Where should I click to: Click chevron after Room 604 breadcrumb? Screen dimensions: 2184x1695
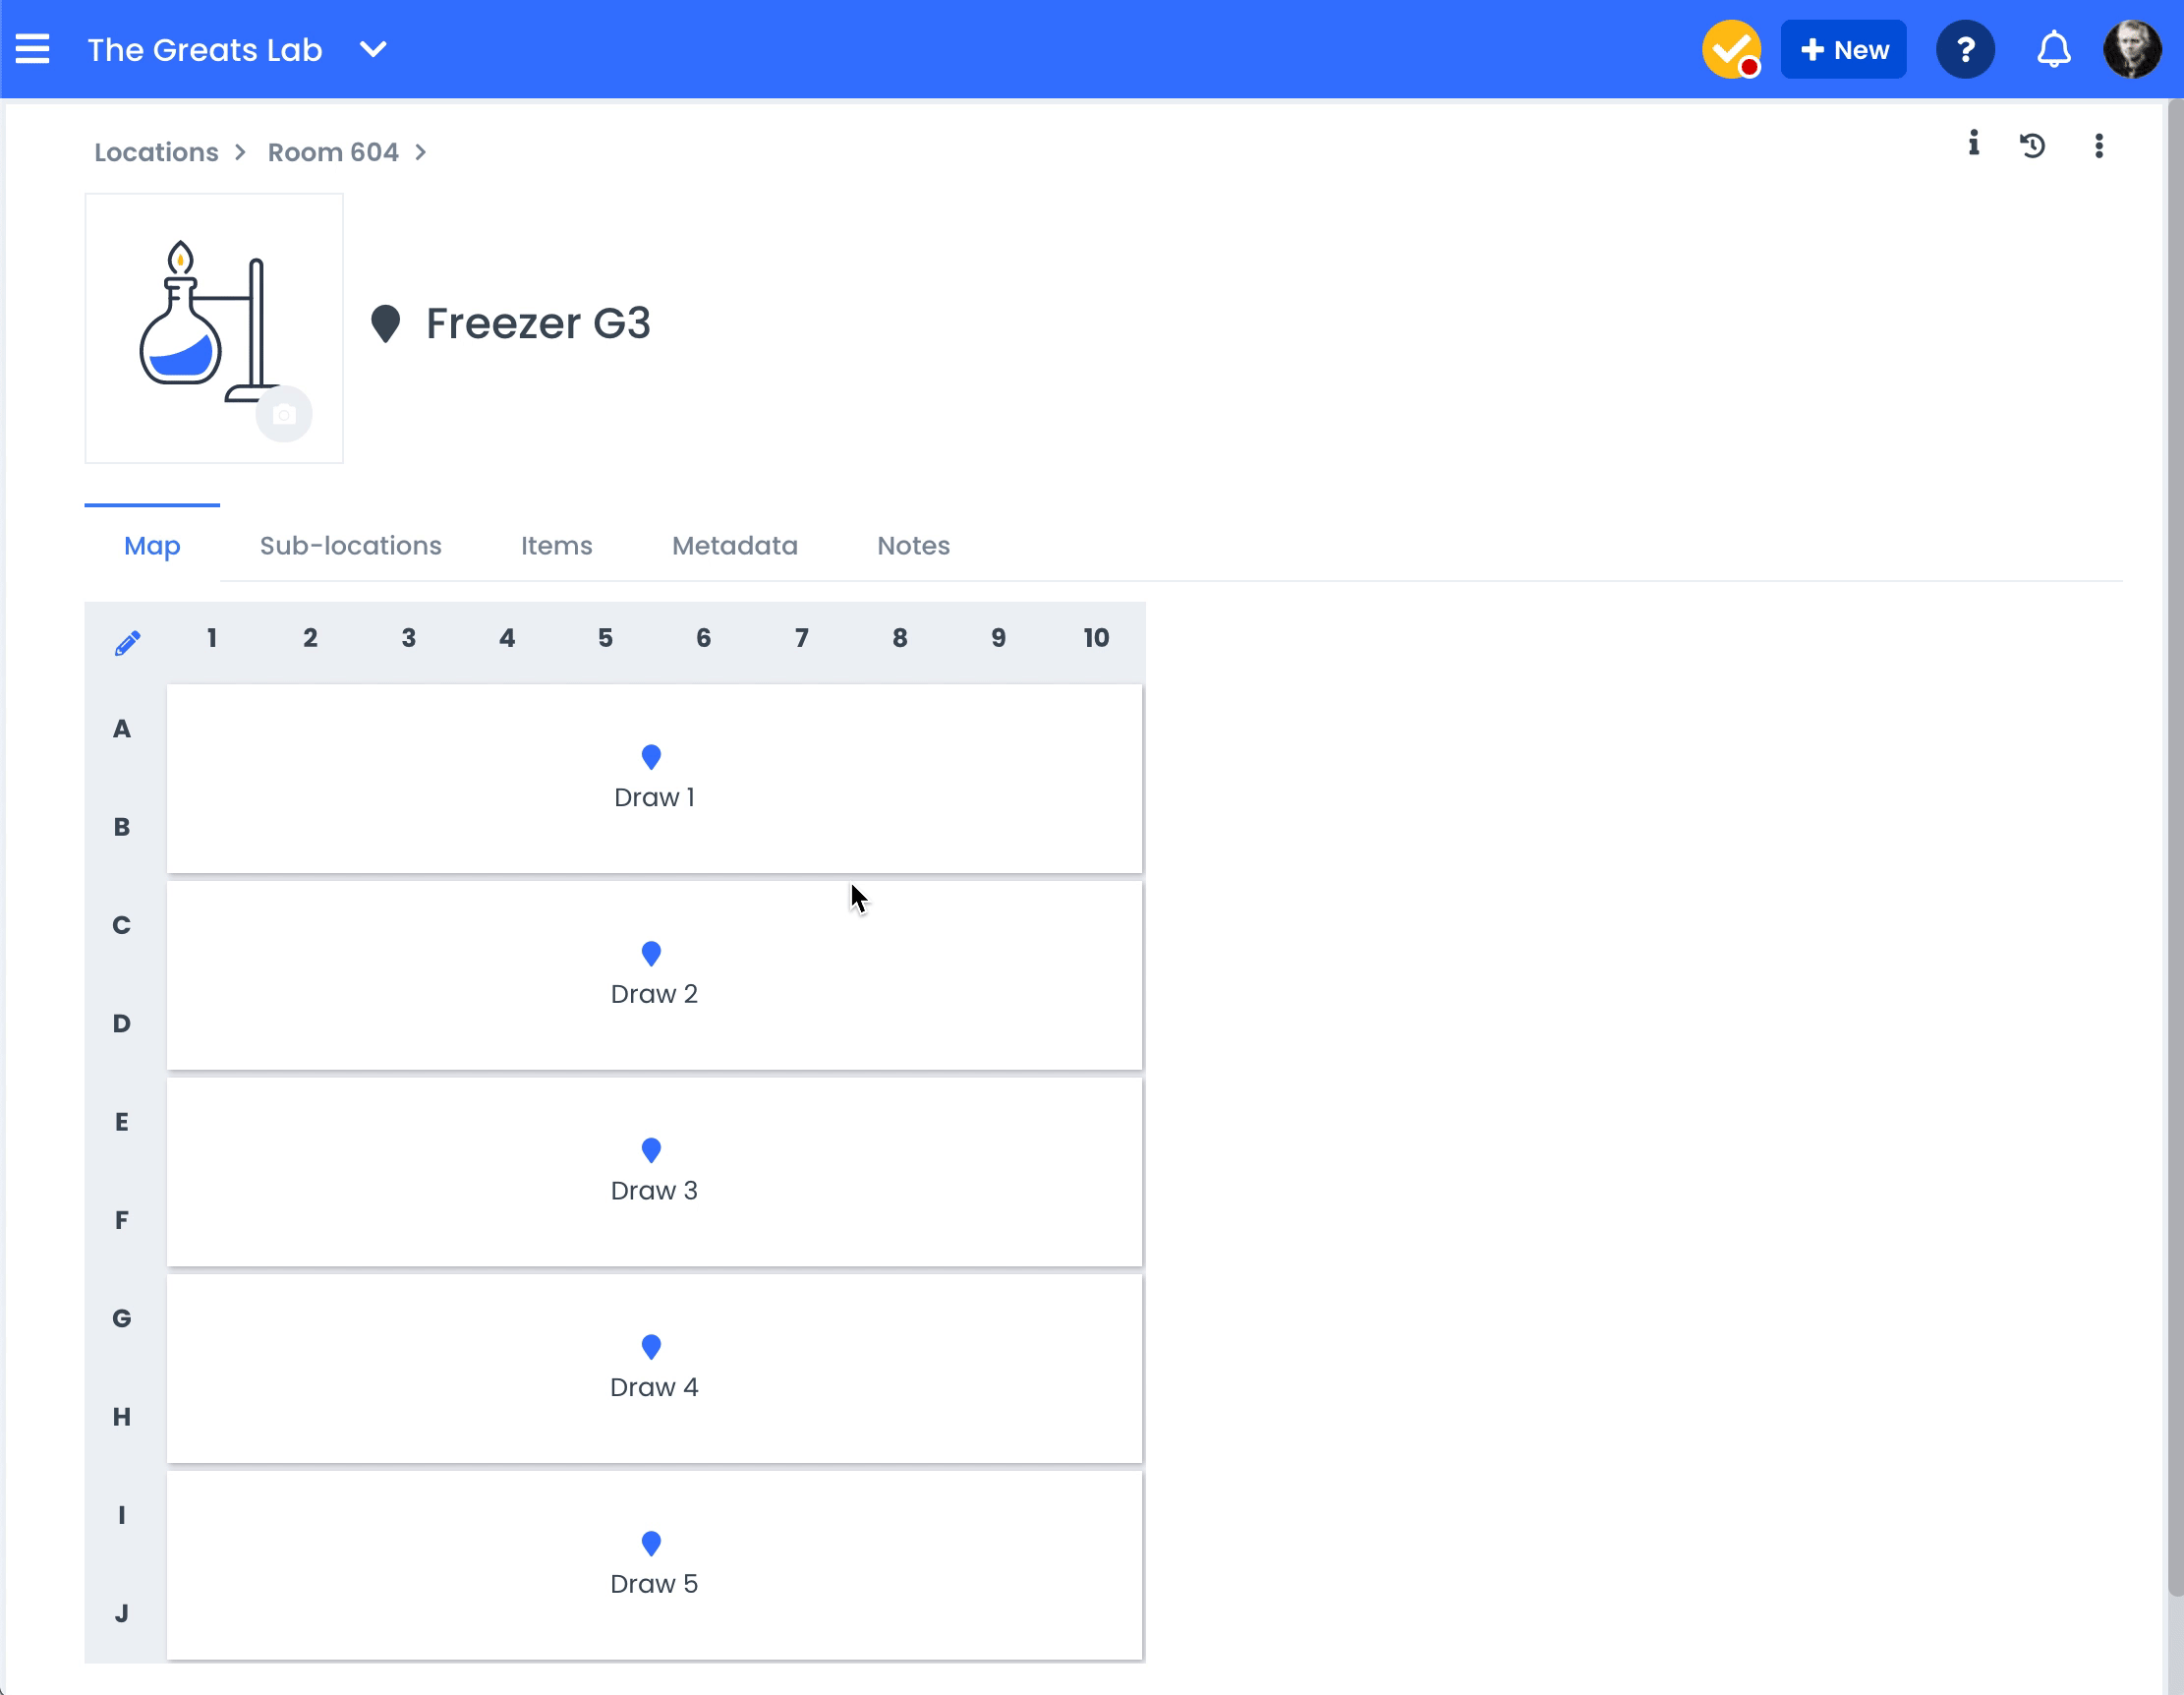point(421,152)
